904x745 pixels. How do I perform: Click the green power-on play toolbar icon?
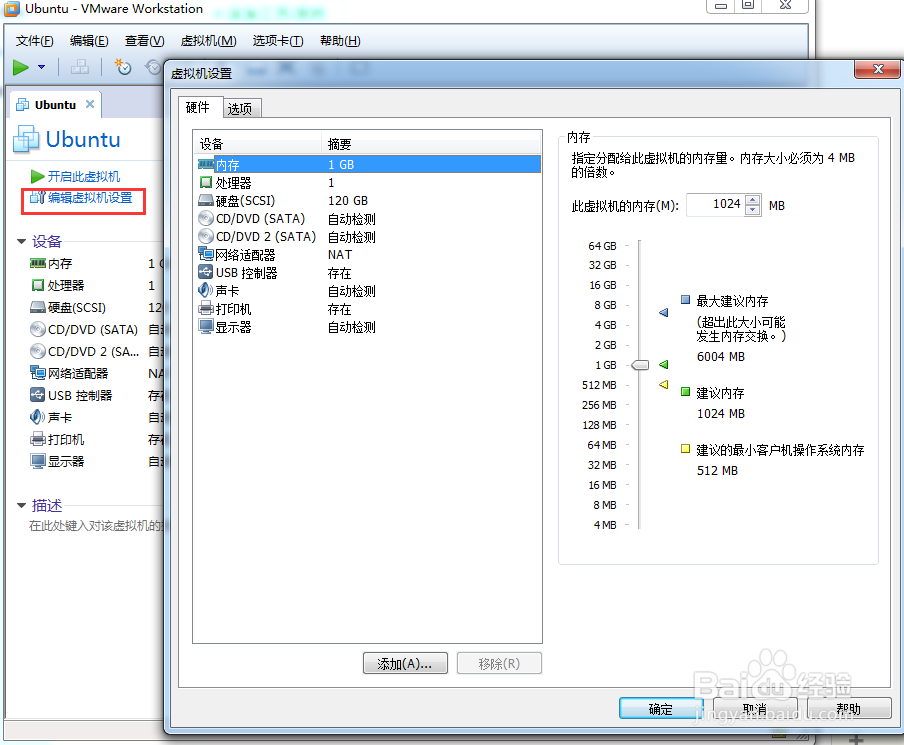(x=21, y=67)
